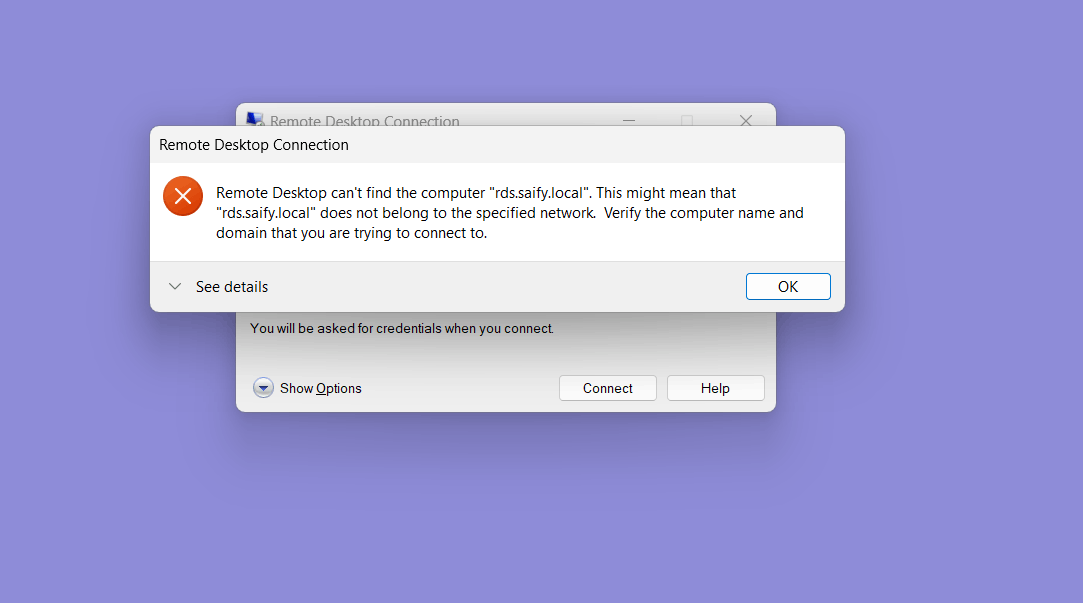Image resolution: width=1083 pixels, height=603 pixels.
Task: Click the minimize icon of the connection window
Action: pyautogui.click(x=628, y=120)
